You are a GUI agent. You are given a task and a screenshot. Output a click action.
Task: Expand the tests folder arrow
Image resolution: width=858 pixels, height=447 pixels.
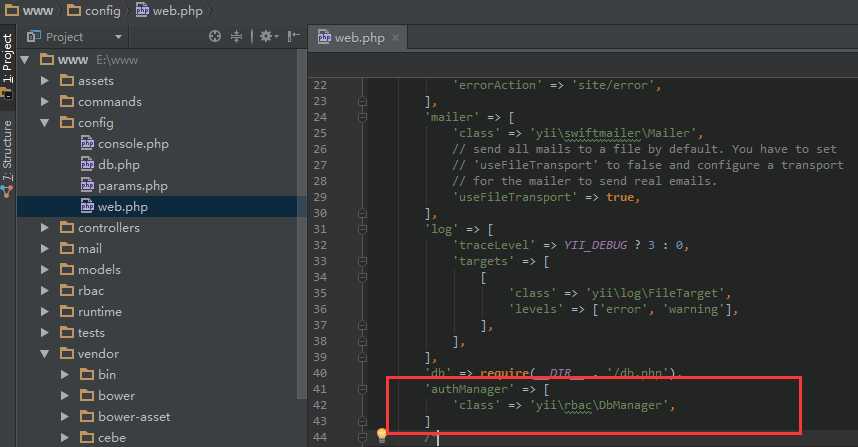[45, 333]
